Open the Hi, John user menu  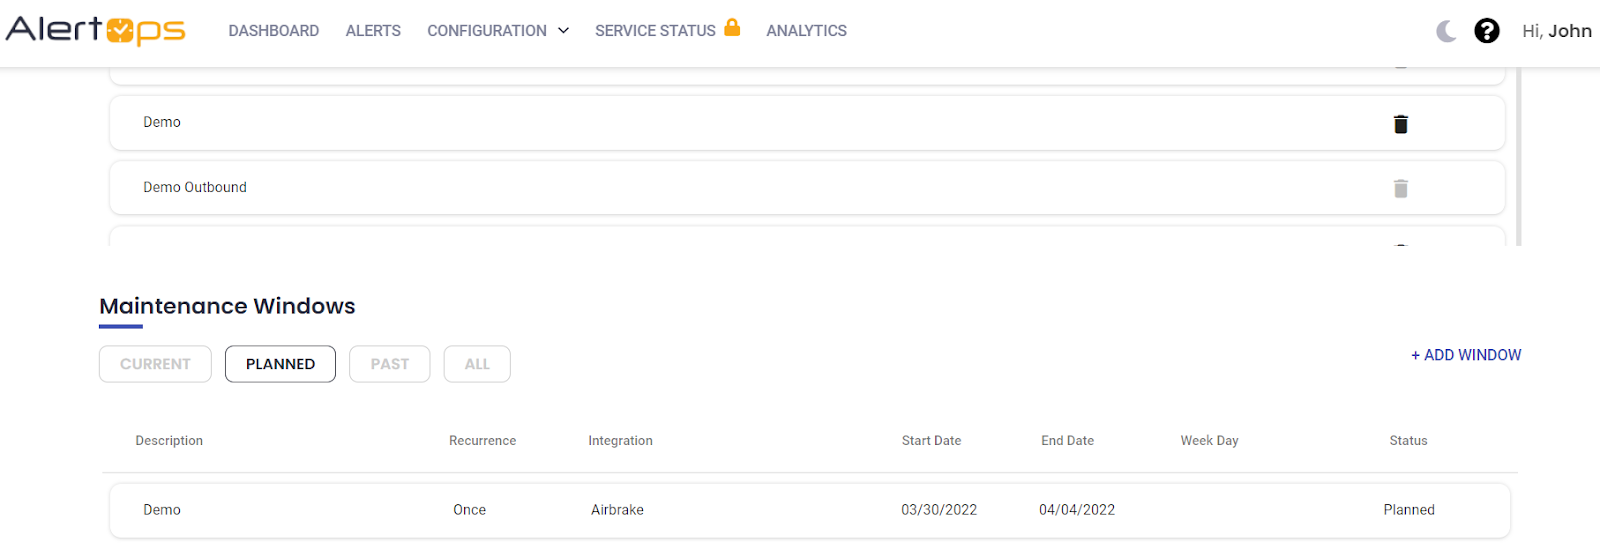[1556, 31]
